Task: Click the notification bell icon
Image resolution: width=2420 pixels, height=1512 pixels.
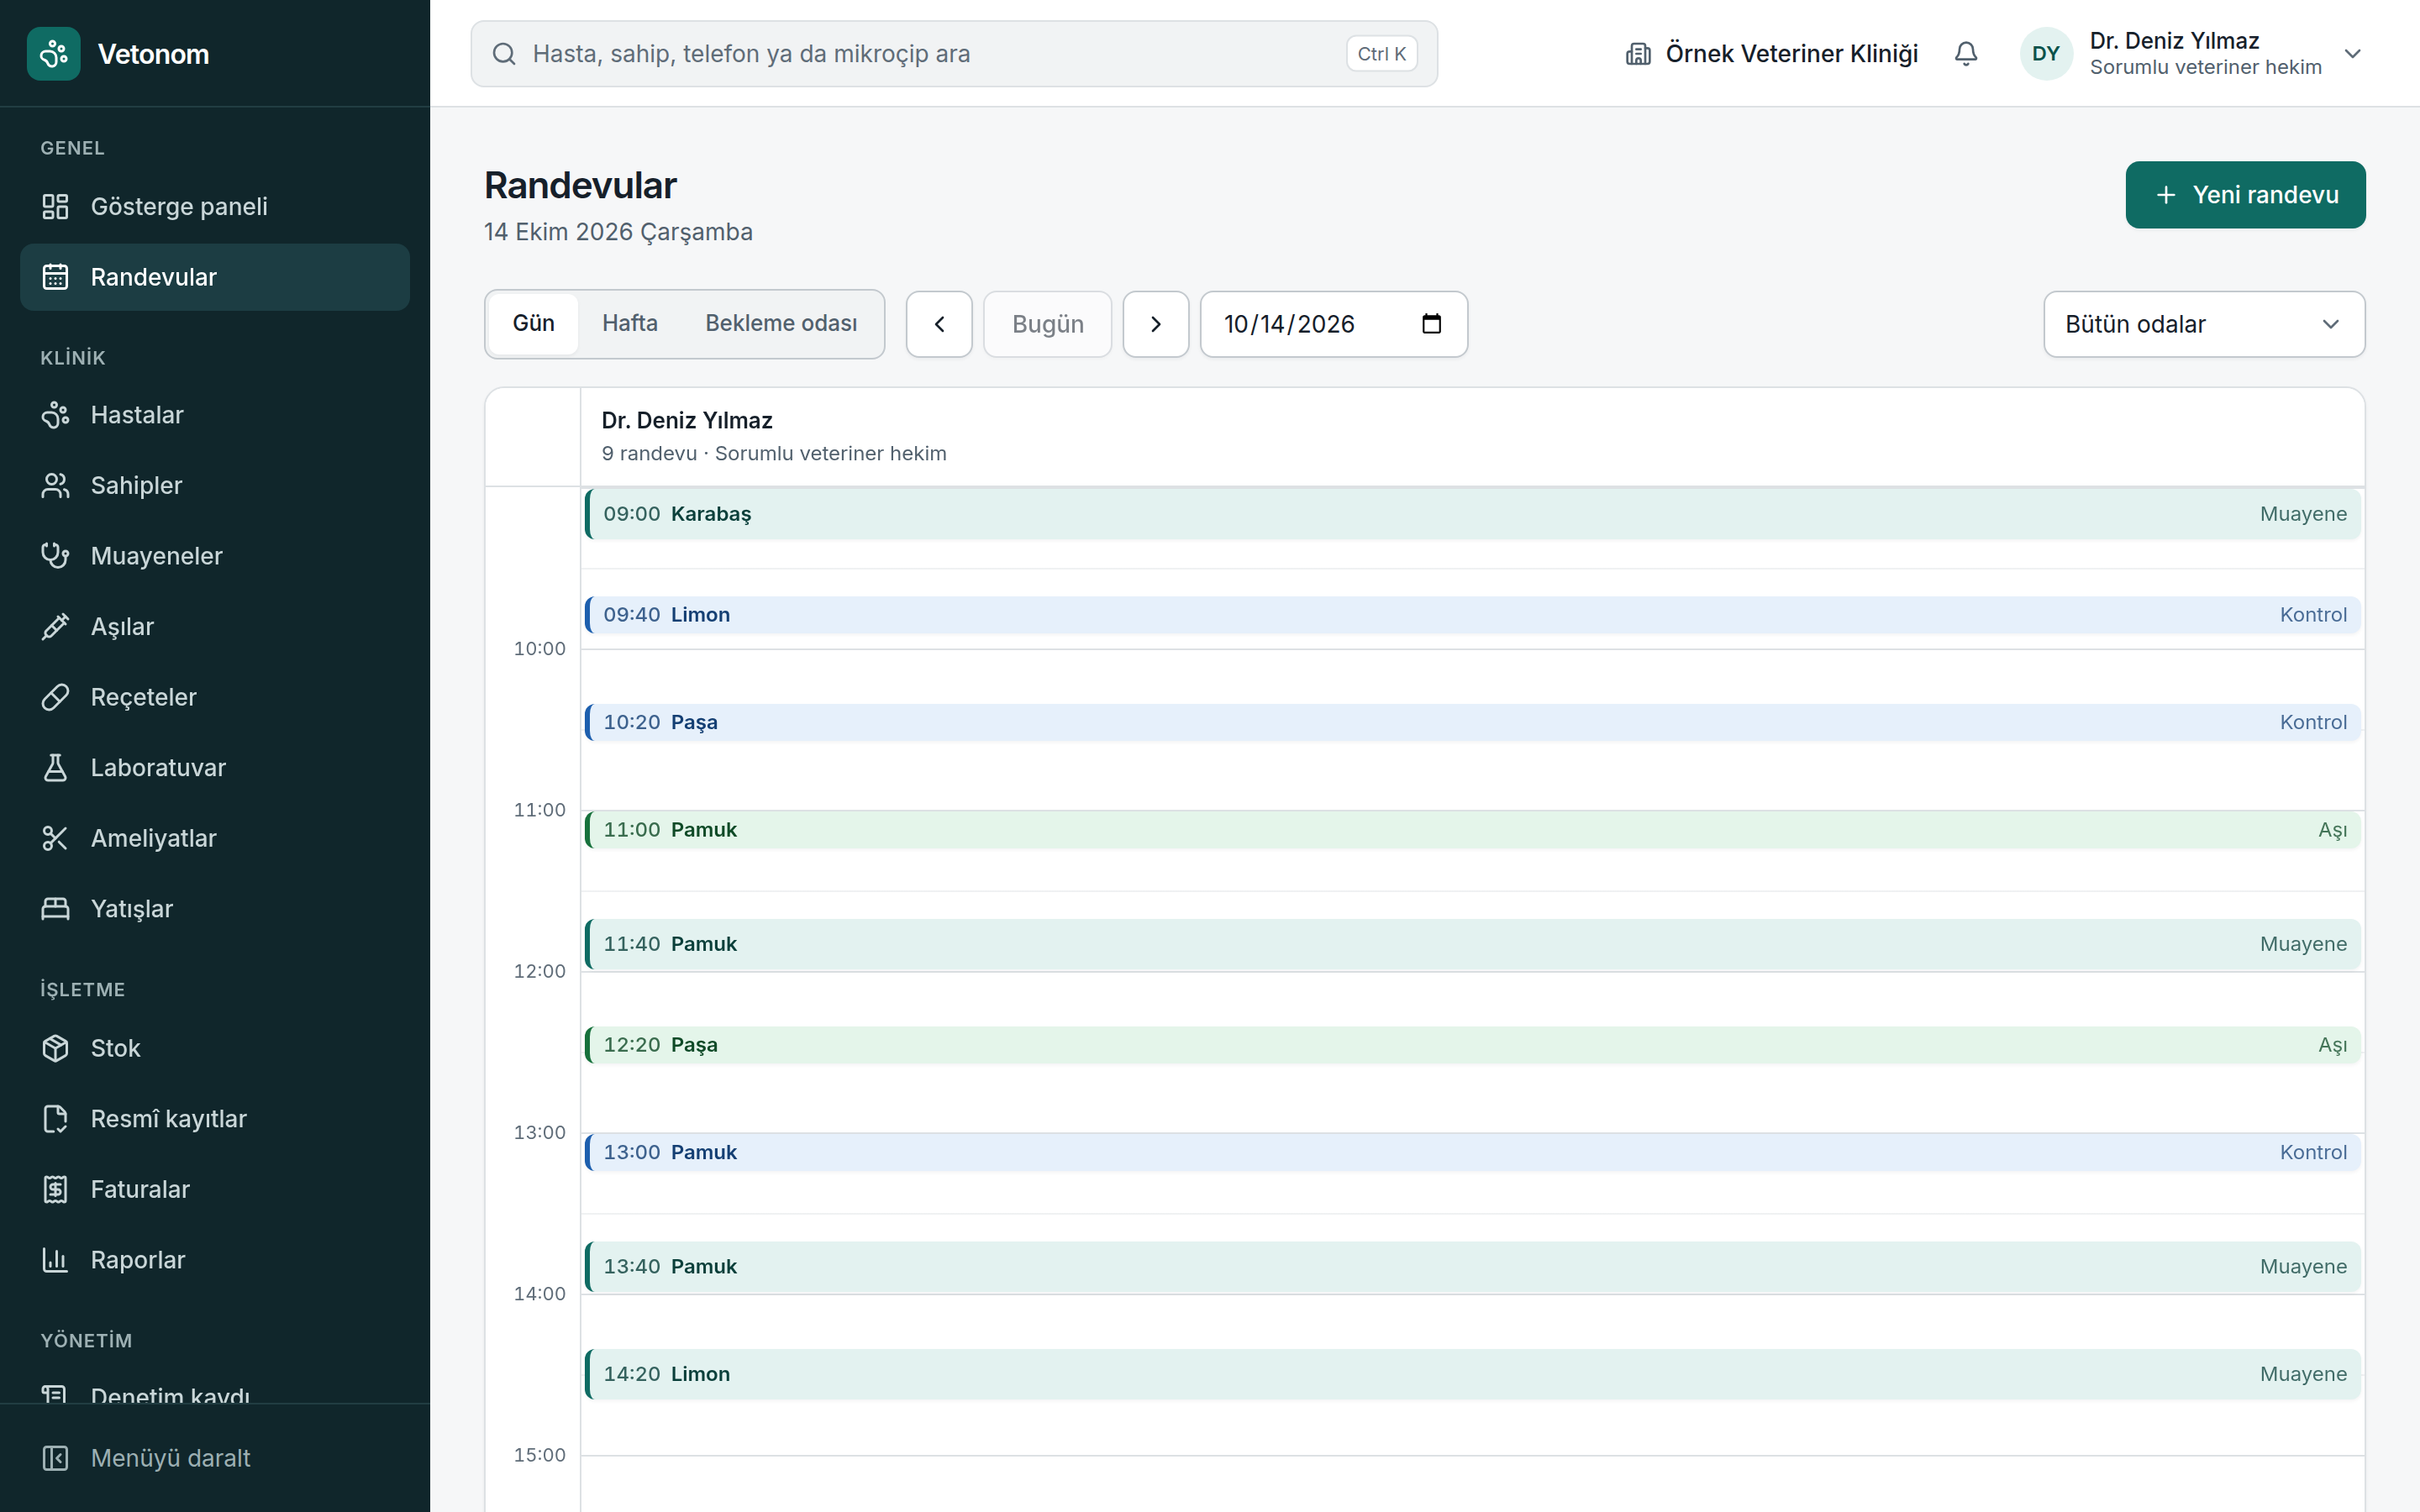Action: (x=1966, y=54)
